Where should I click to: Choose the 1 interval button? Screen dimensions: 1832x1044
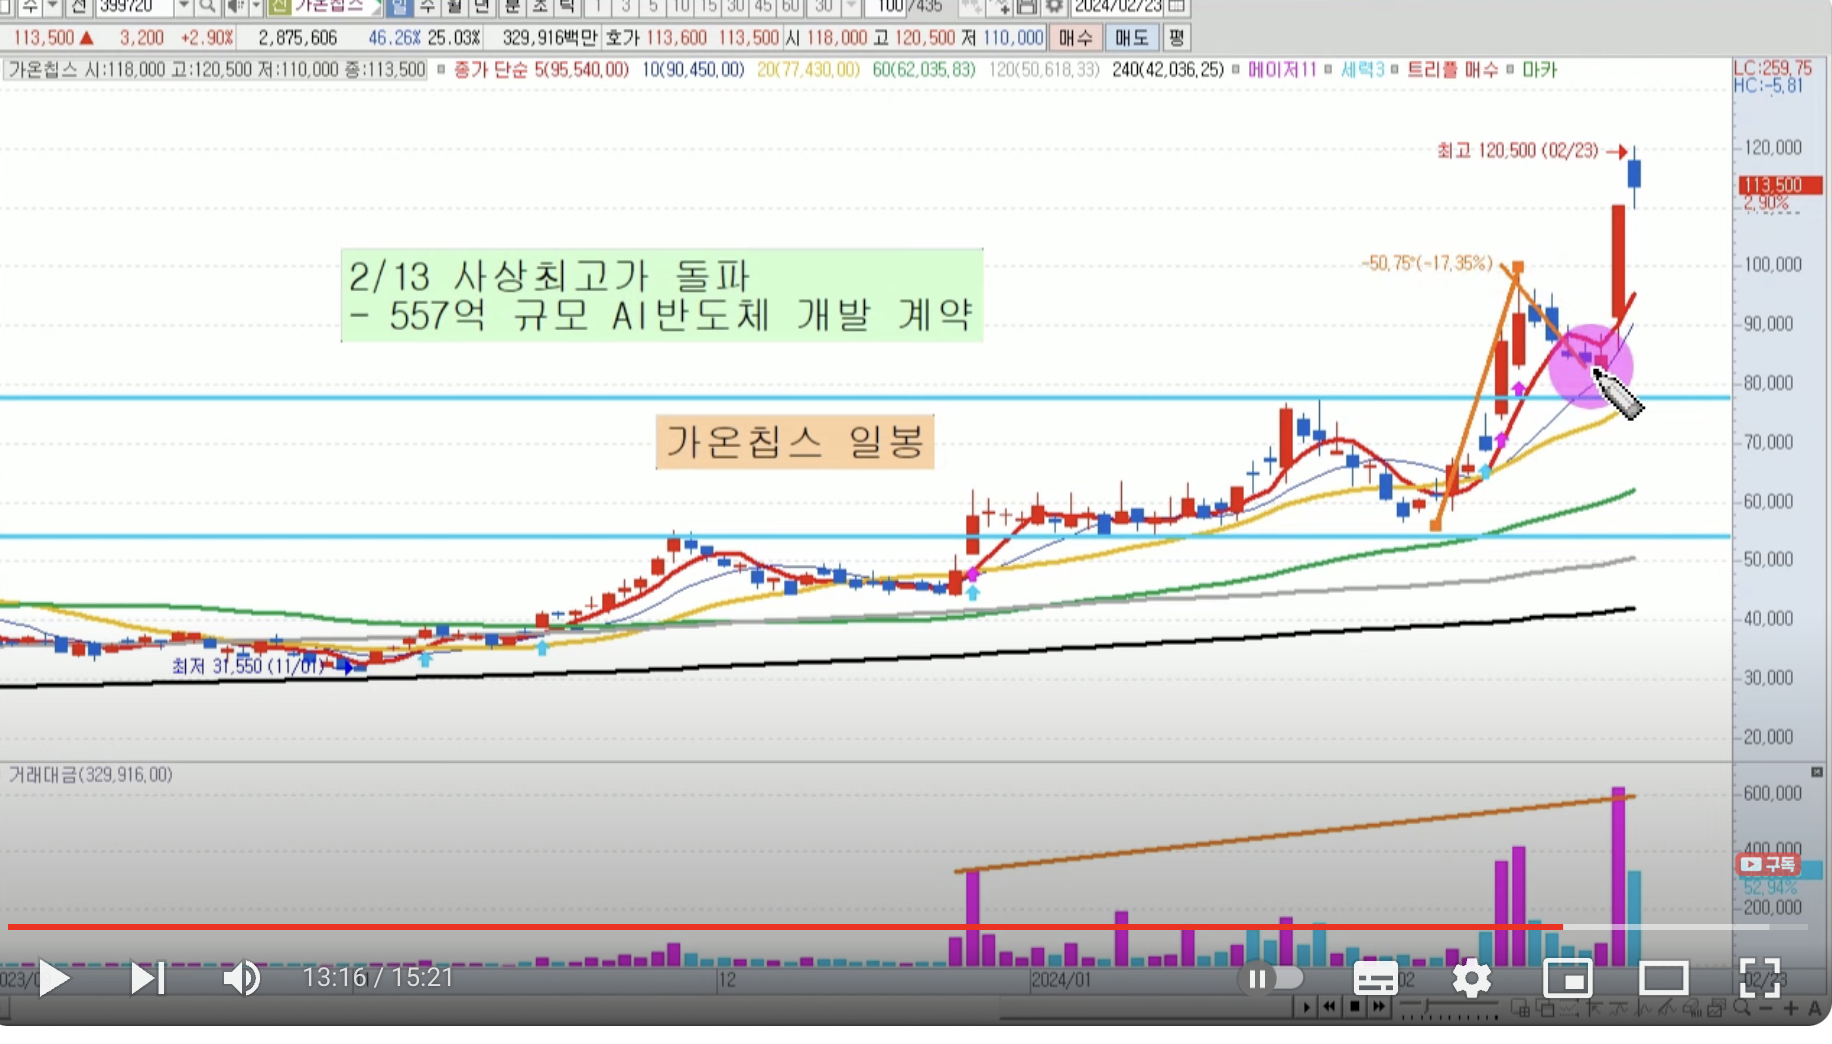(x=598, y=7)
